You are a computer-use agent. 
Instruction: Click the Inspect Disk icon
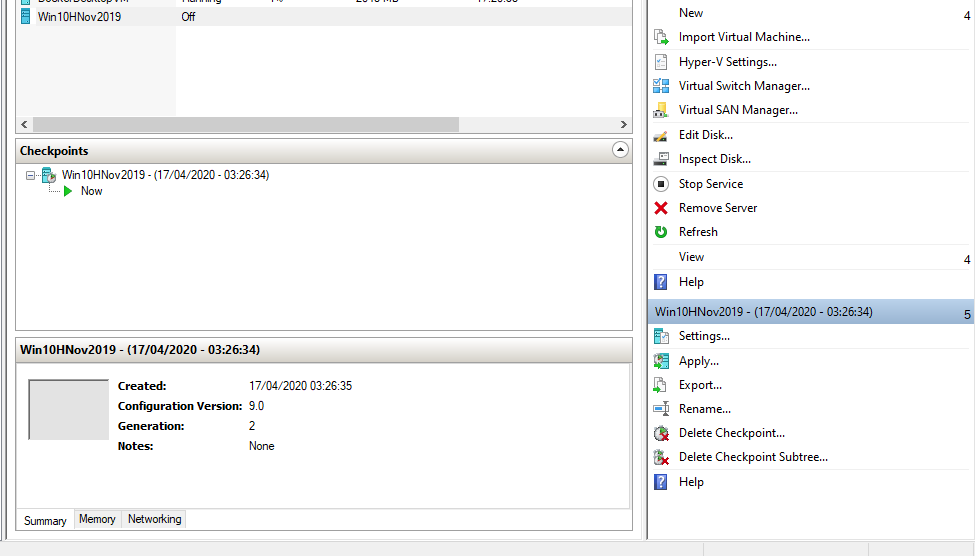[661, 159]
